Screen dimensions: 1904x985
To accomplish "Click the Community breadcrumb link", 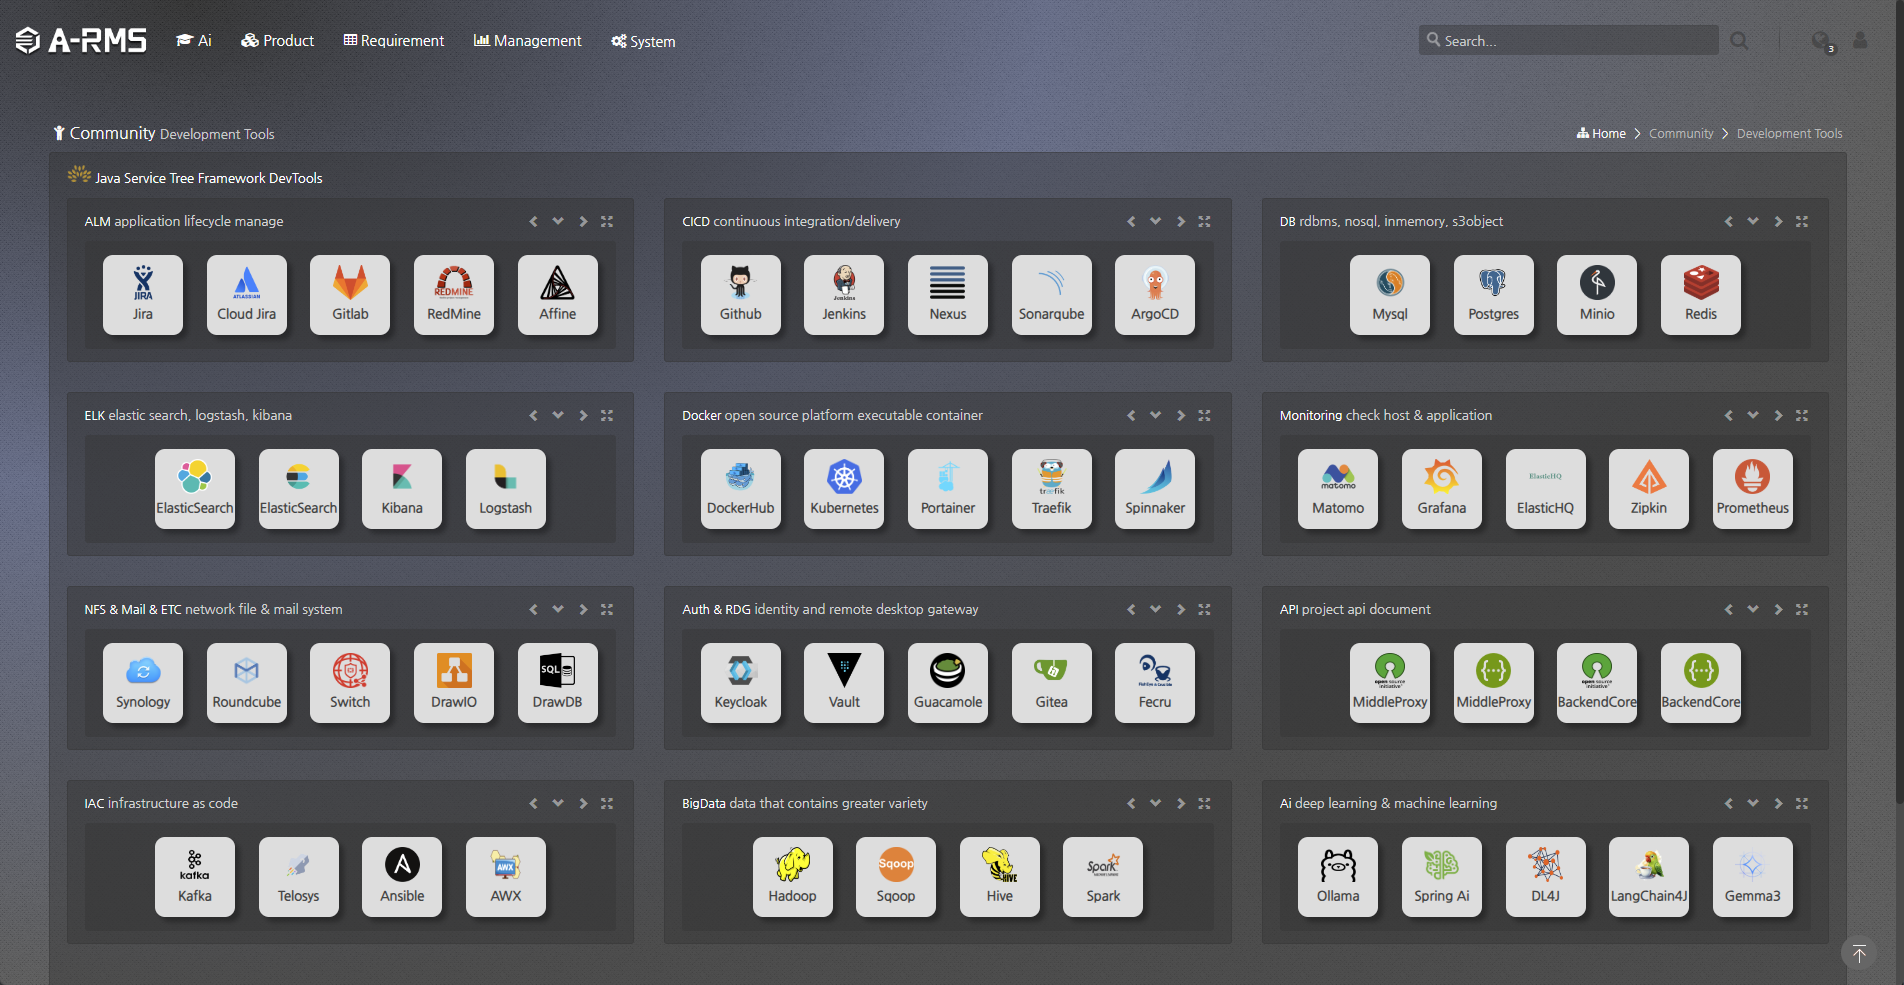I will (x=1681, y=134).
